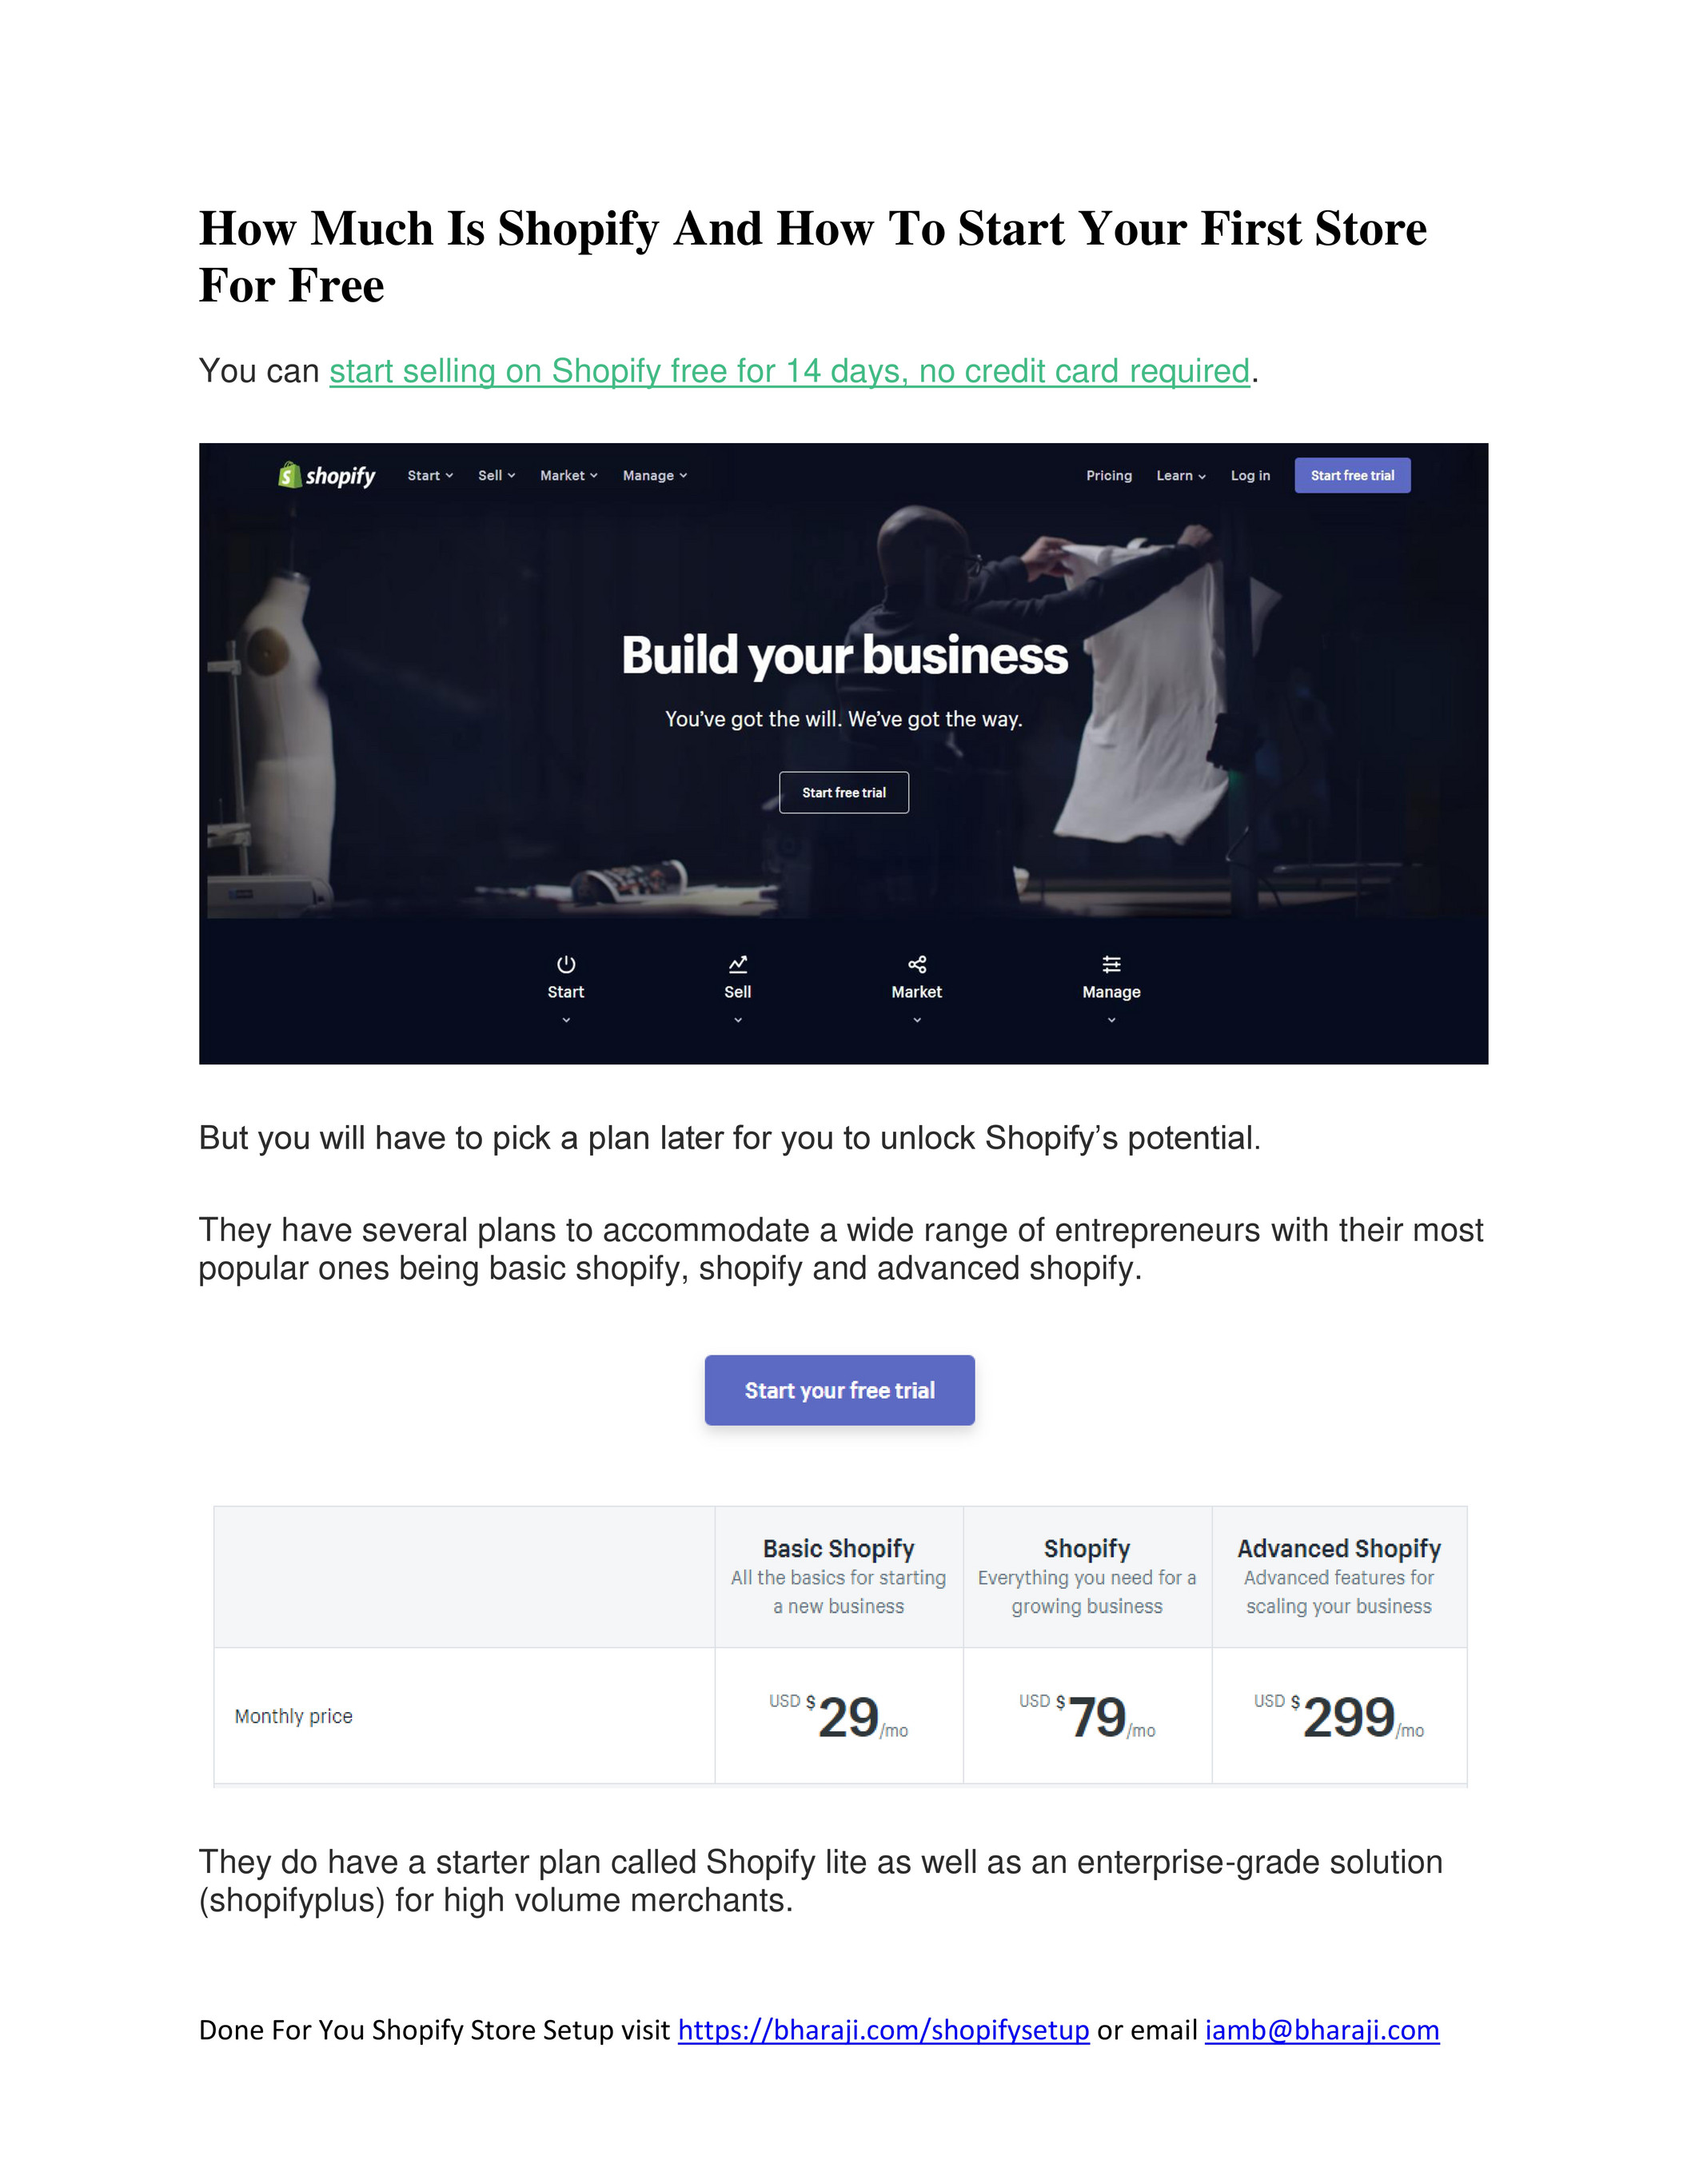Click the Start power icon
Viewport: 1687px width, 2184px height.
click(x=566, y=964)
